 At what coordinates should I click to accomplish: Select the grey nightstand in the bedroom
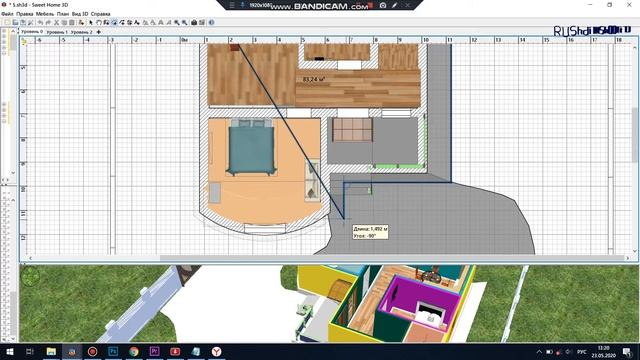click(x=215, y=193)
